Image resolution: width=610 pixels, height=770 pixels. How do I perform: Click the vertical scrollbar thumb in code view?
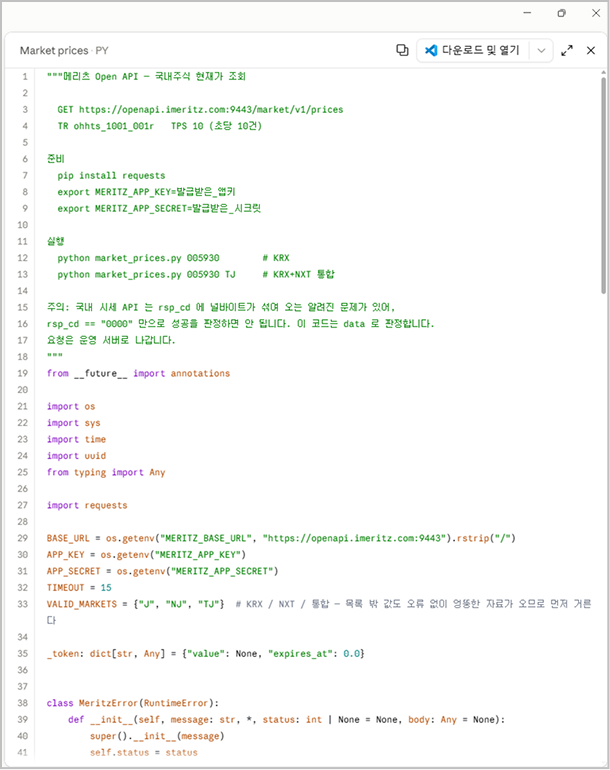coord(604,185)
